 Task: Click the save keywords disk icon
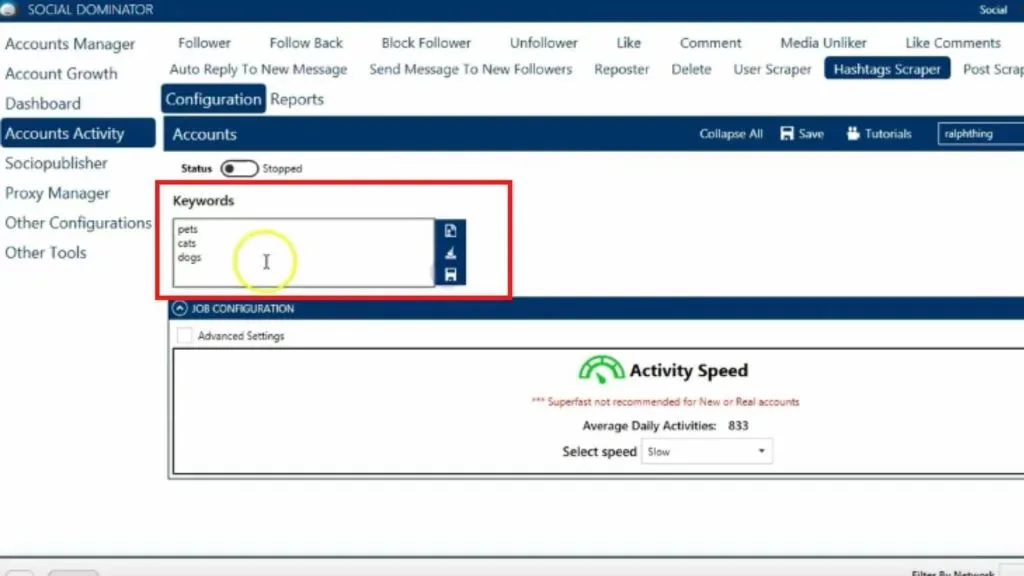pos(450,275)
